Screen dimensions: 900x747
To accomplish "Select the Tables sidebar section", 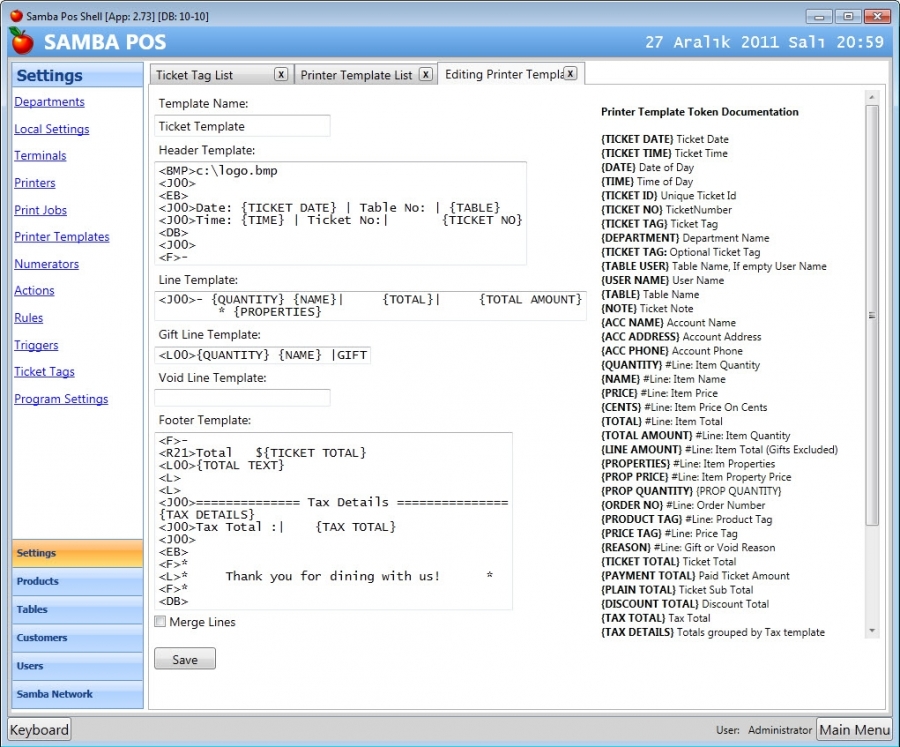I will coord(77,609).
